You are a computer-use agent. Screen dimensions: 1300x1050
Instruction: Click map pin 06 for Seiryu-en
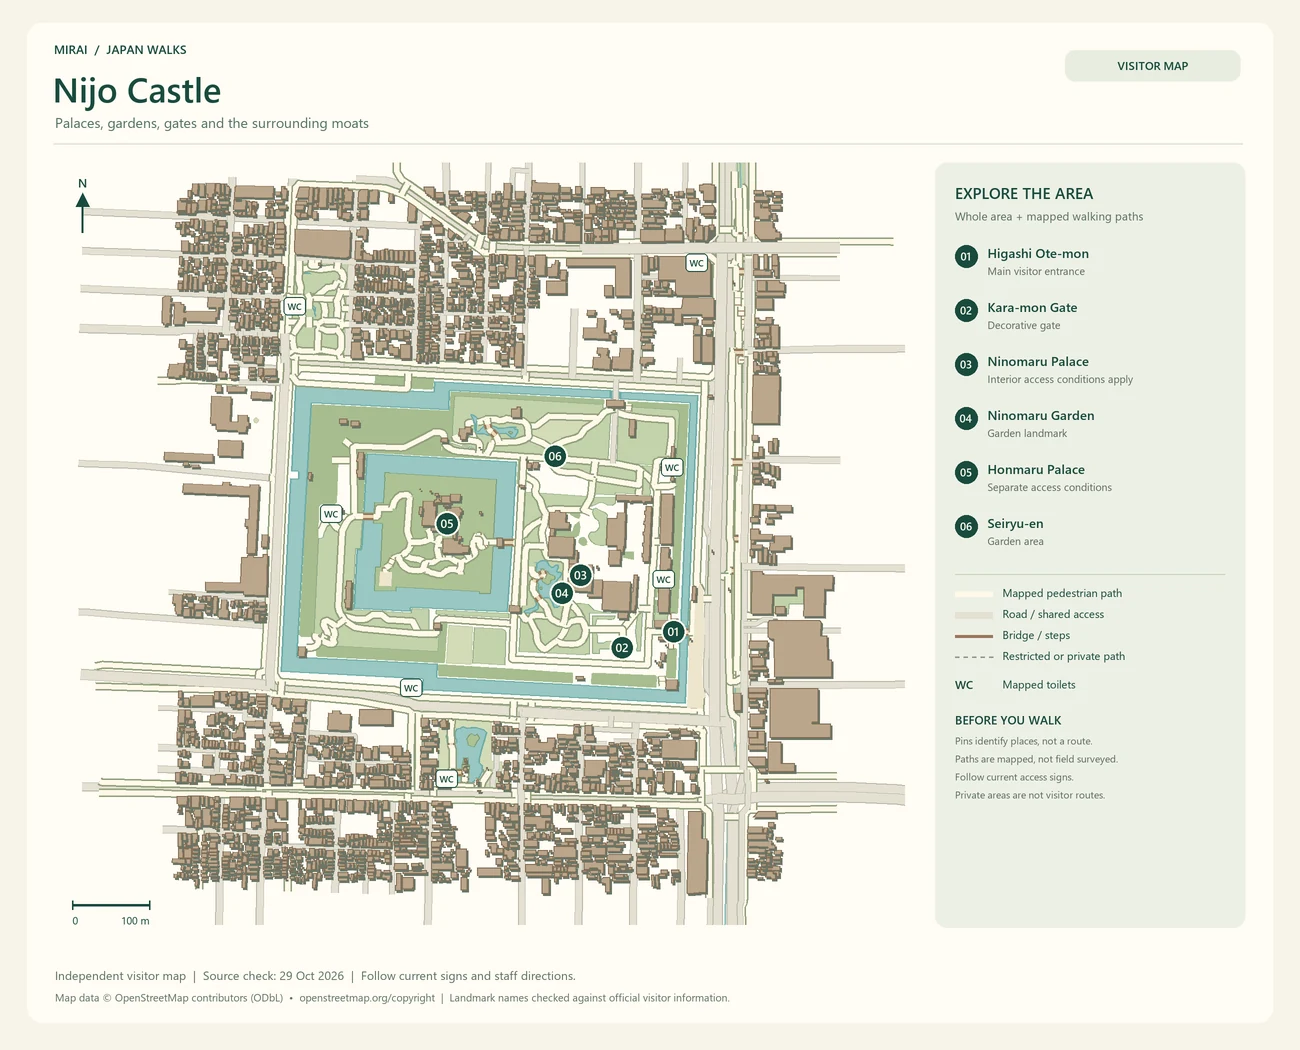(x=555, y=456)
